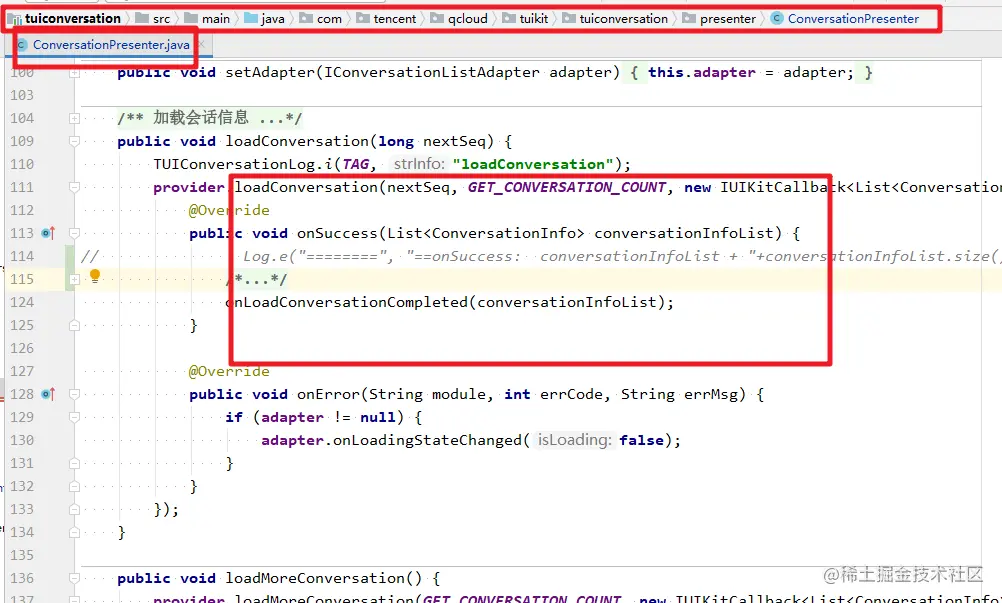Open the com breadcrumb folder
The image size is (1002, 603).
(321, 19)
